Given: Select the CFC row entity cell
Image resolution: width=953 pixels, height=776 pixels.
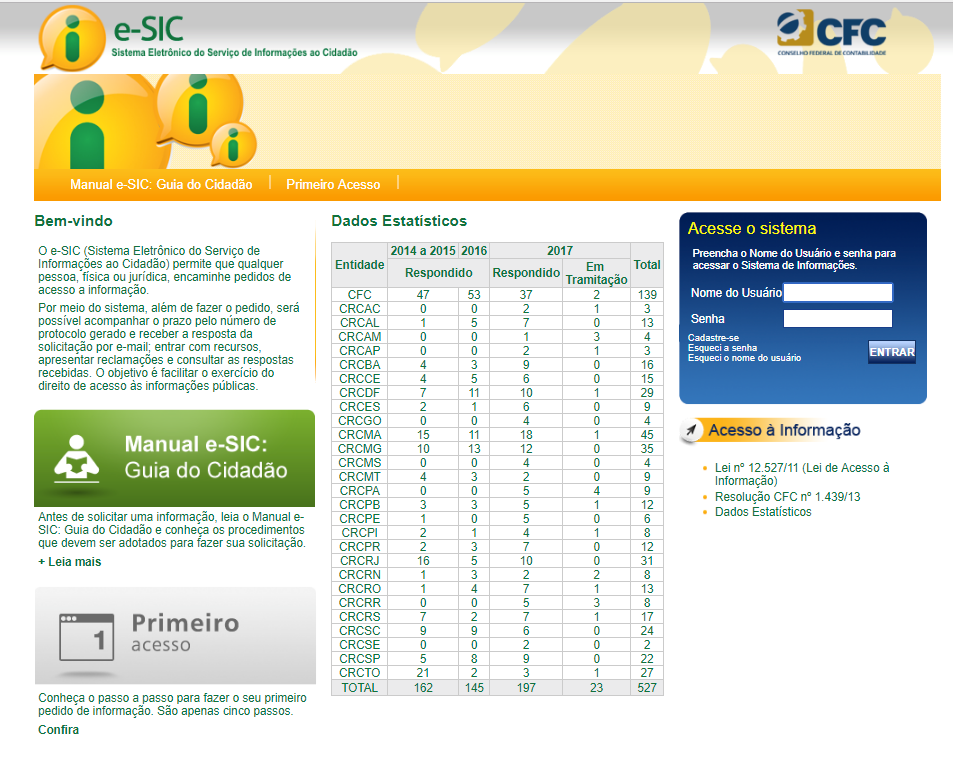Looking at the screenshot, I should [x=360, y=294].
